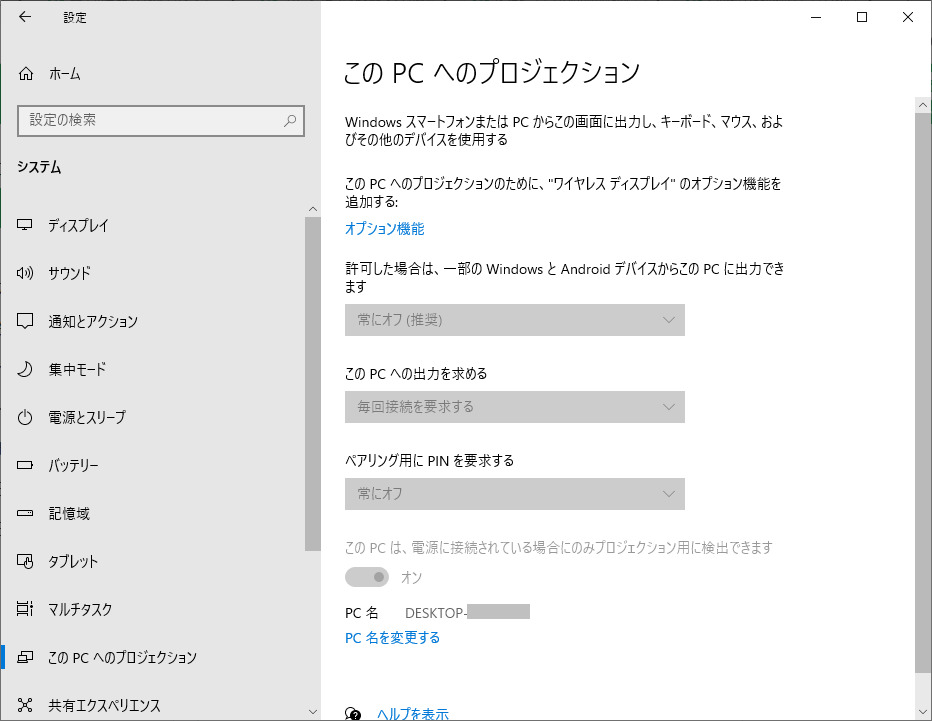Viewport: 932px width, 721px height.
Task: Click the Power and sleep icon
Action: pyautogui.click(x=26, y=417)
